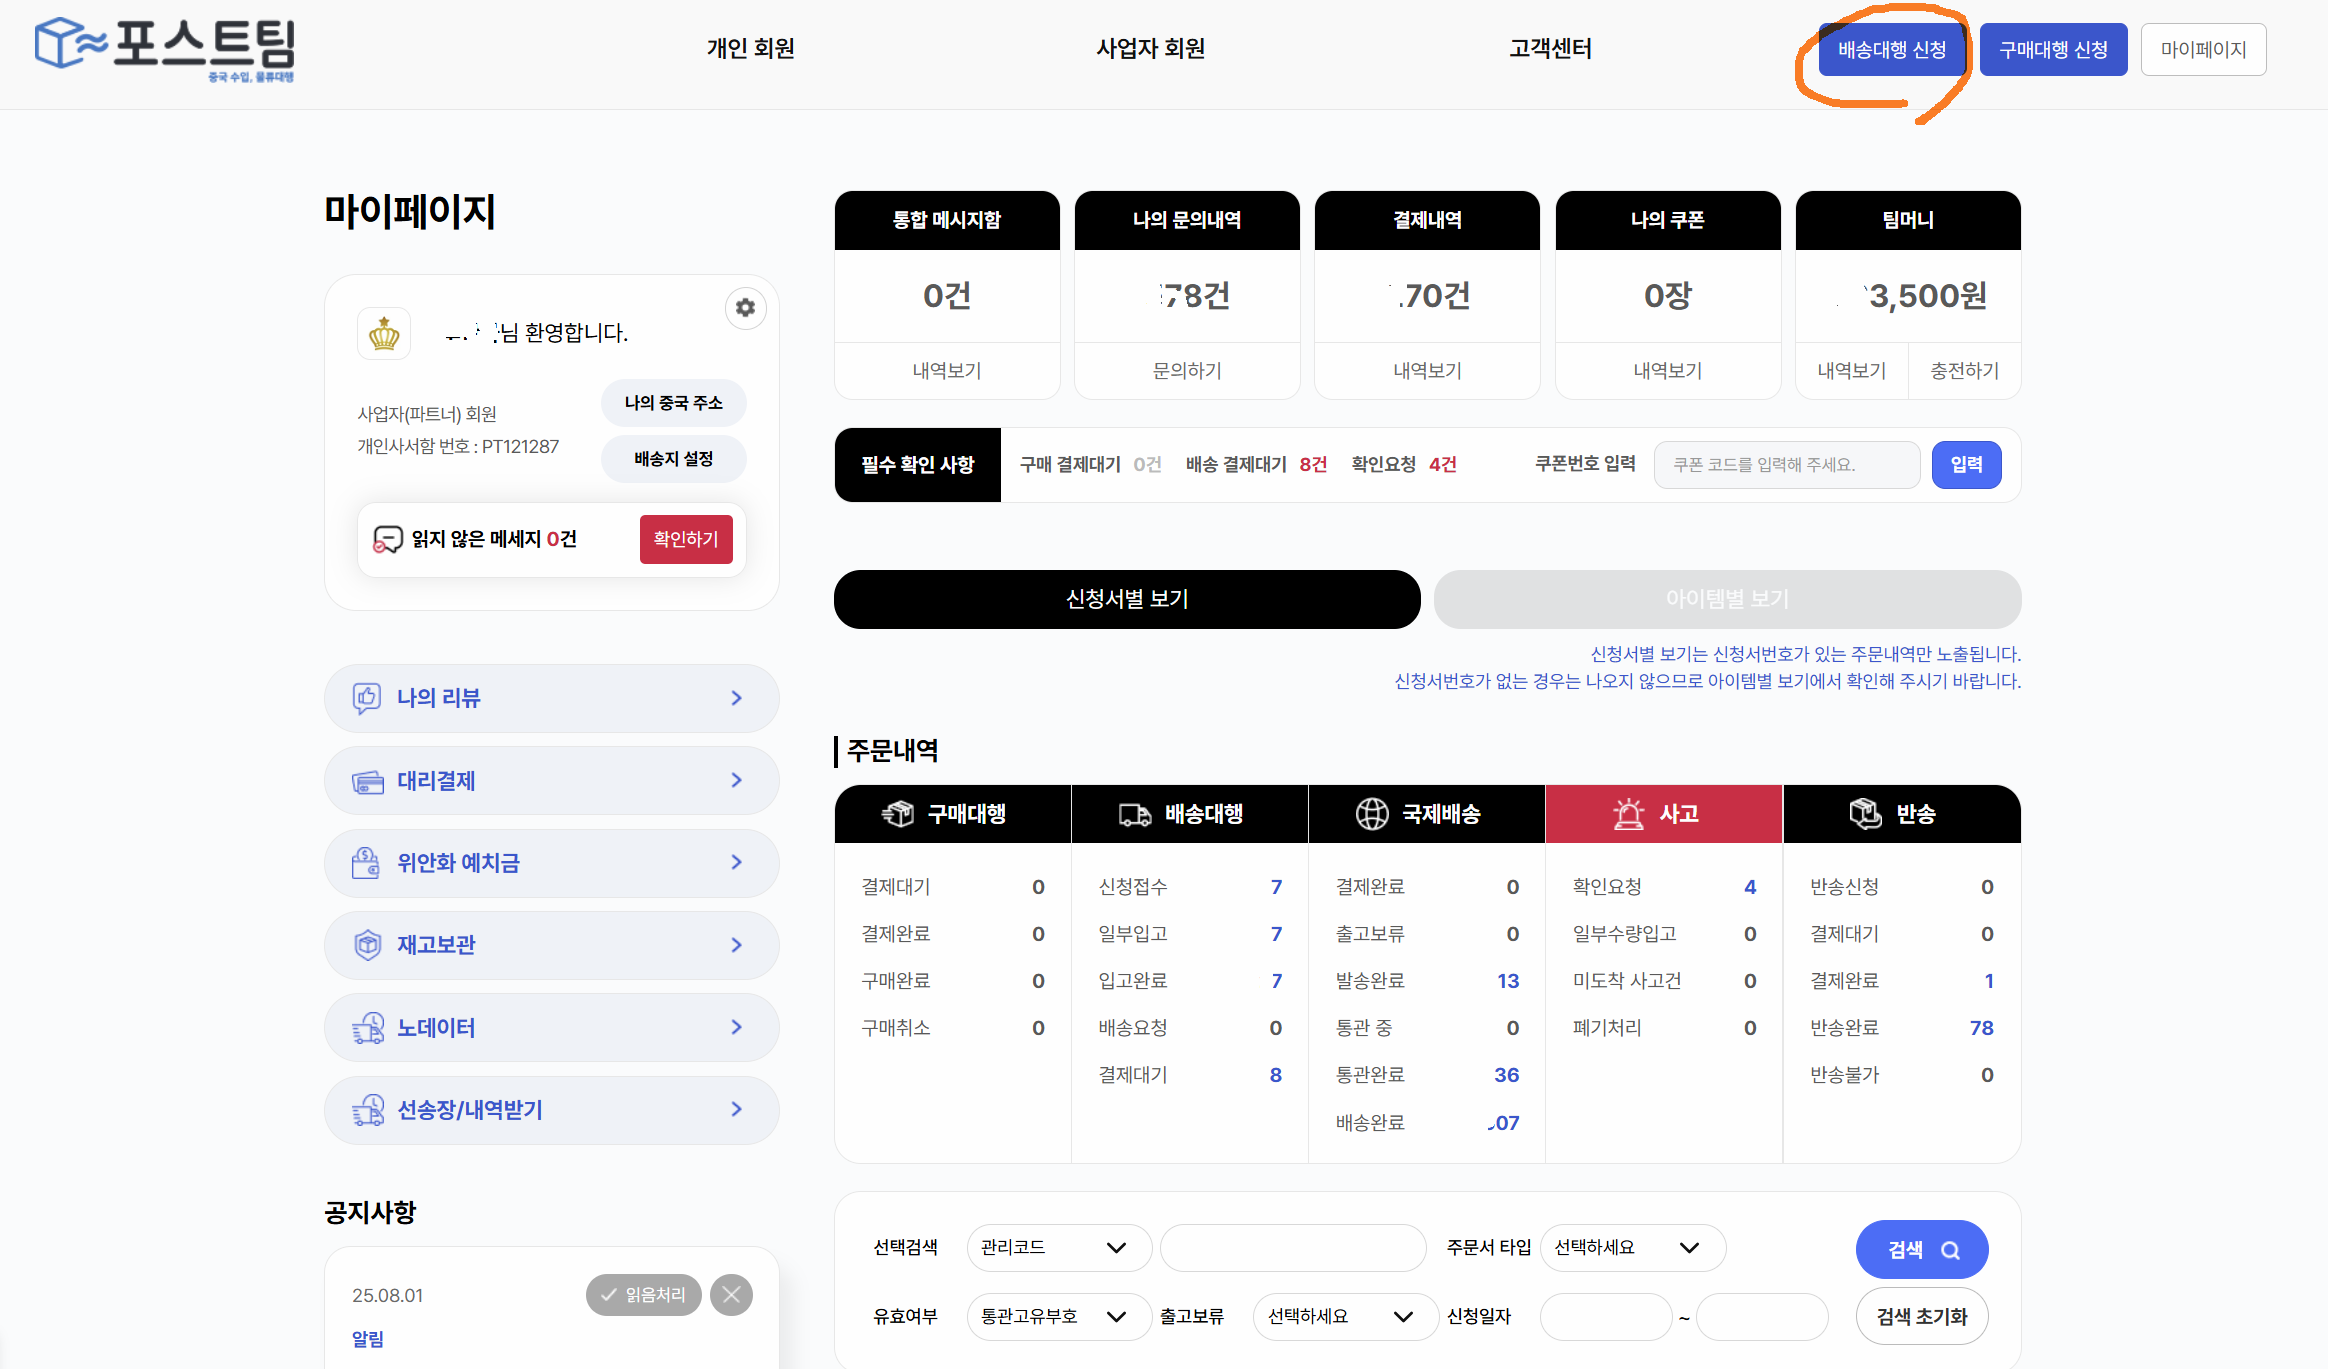2328x1369 pixels.
Task: Expand the 통관고유부호 validity dropdown
Action: click(x=1058, y=1317)
